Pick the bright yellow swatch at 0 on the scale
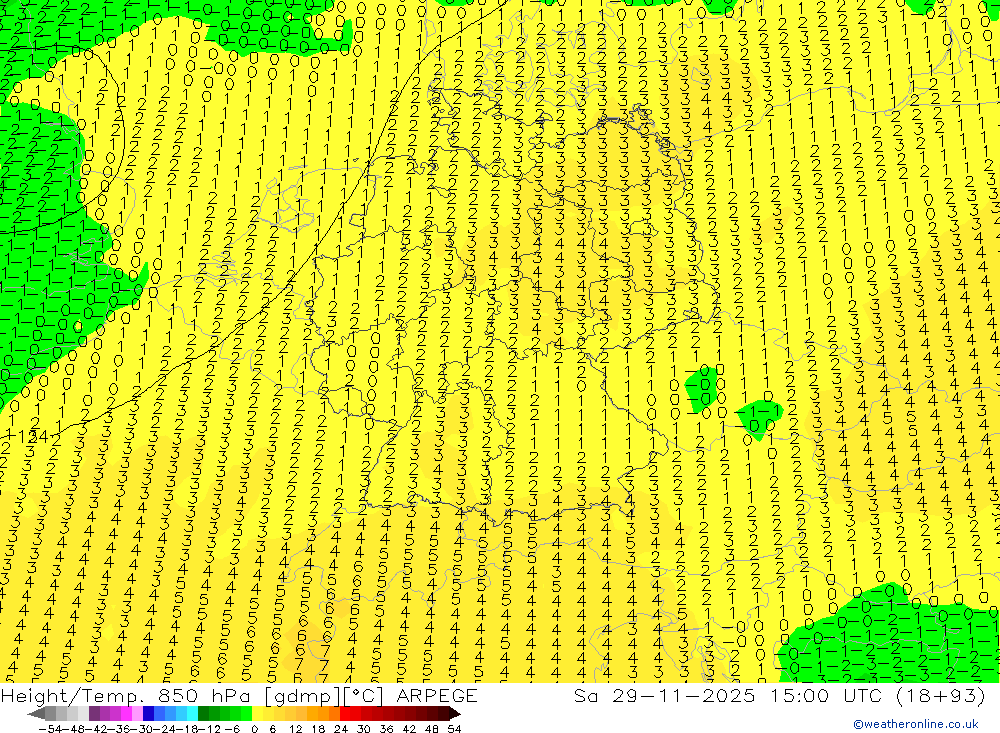Viewport: 1000px width, 733px height. tap(257, 713)
